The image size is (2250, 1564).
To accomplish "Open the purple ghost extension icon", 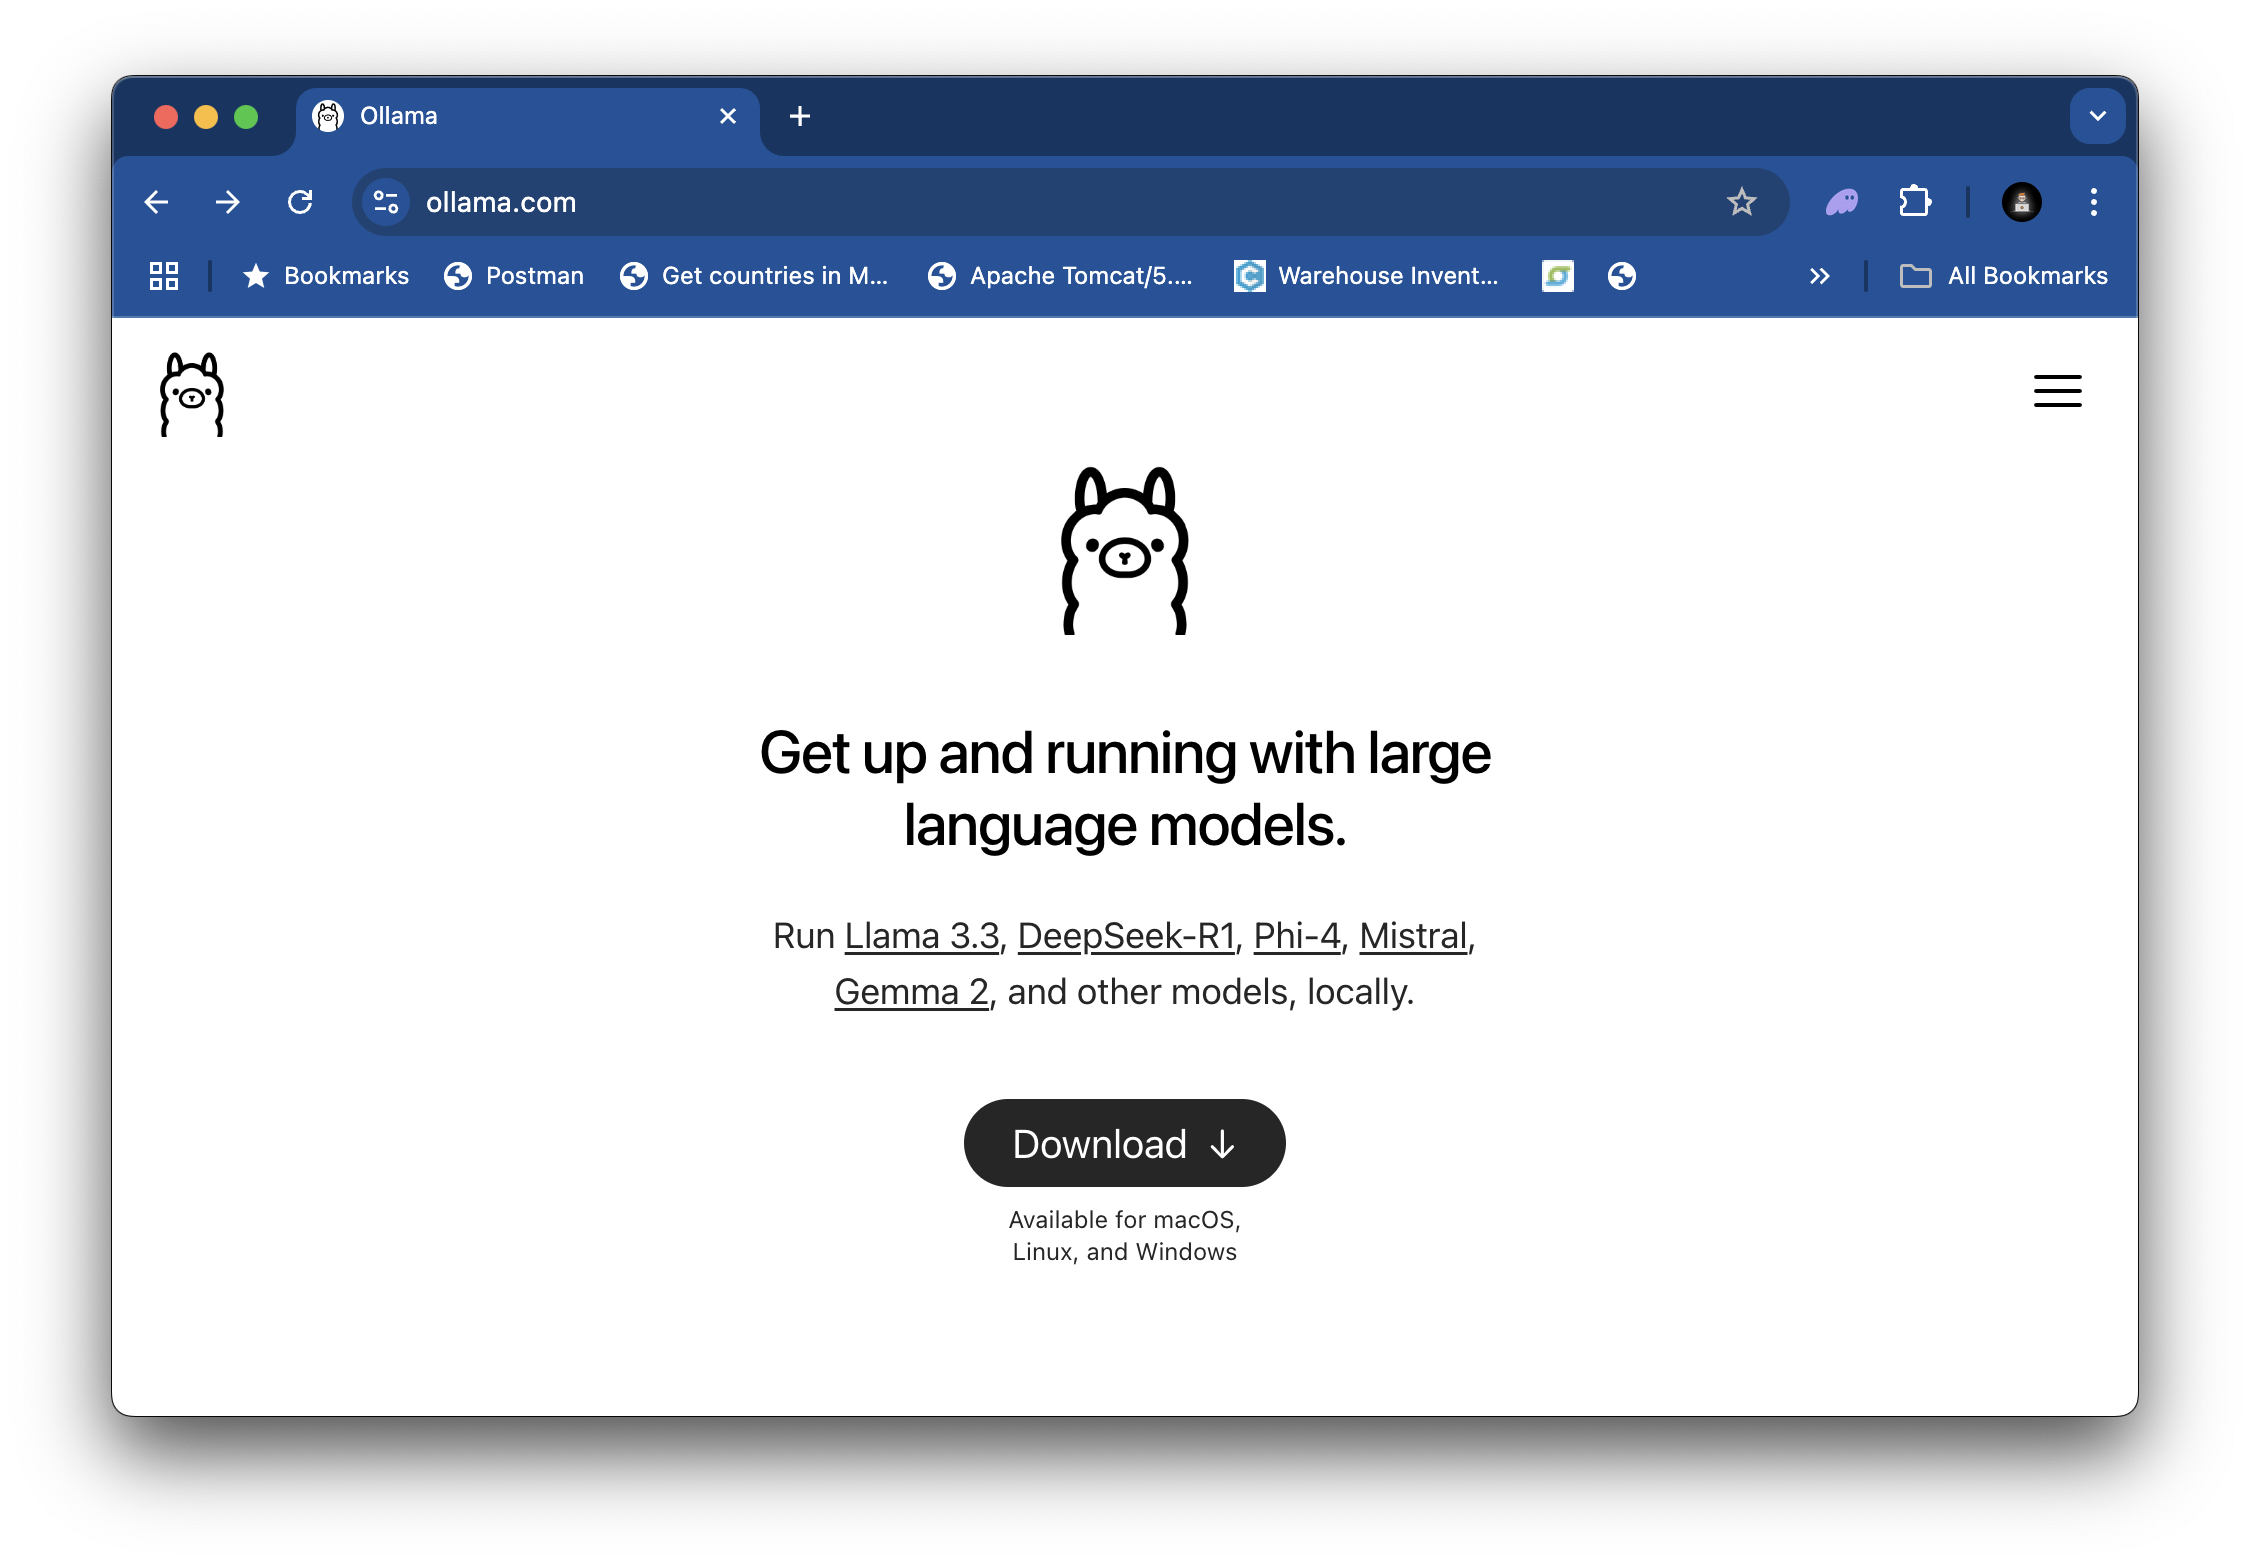I will click(1841, 203).
